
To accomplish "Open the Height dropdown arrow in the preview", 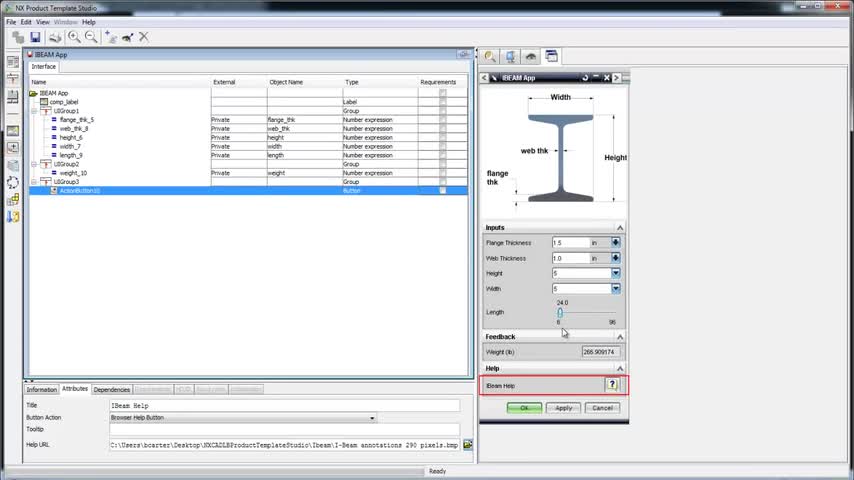I will (615, 273).
